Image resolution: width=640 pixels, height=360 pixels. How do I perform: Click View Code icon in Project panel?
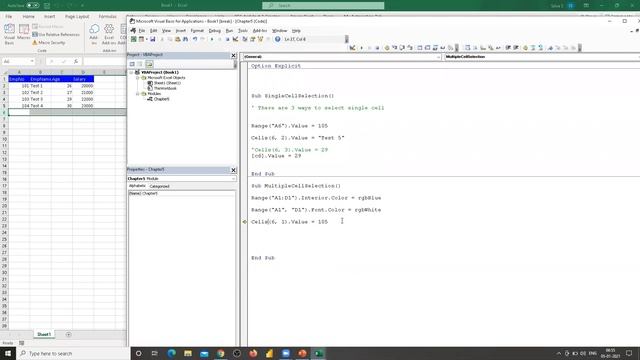coord(132,64)
